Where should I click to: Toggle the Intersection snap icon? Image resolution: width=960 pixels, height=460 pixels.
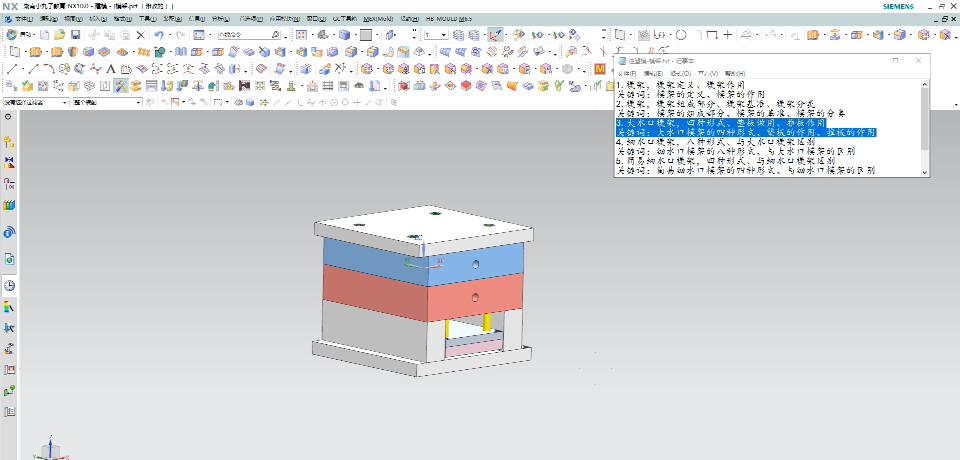click(x=323, y=102)
